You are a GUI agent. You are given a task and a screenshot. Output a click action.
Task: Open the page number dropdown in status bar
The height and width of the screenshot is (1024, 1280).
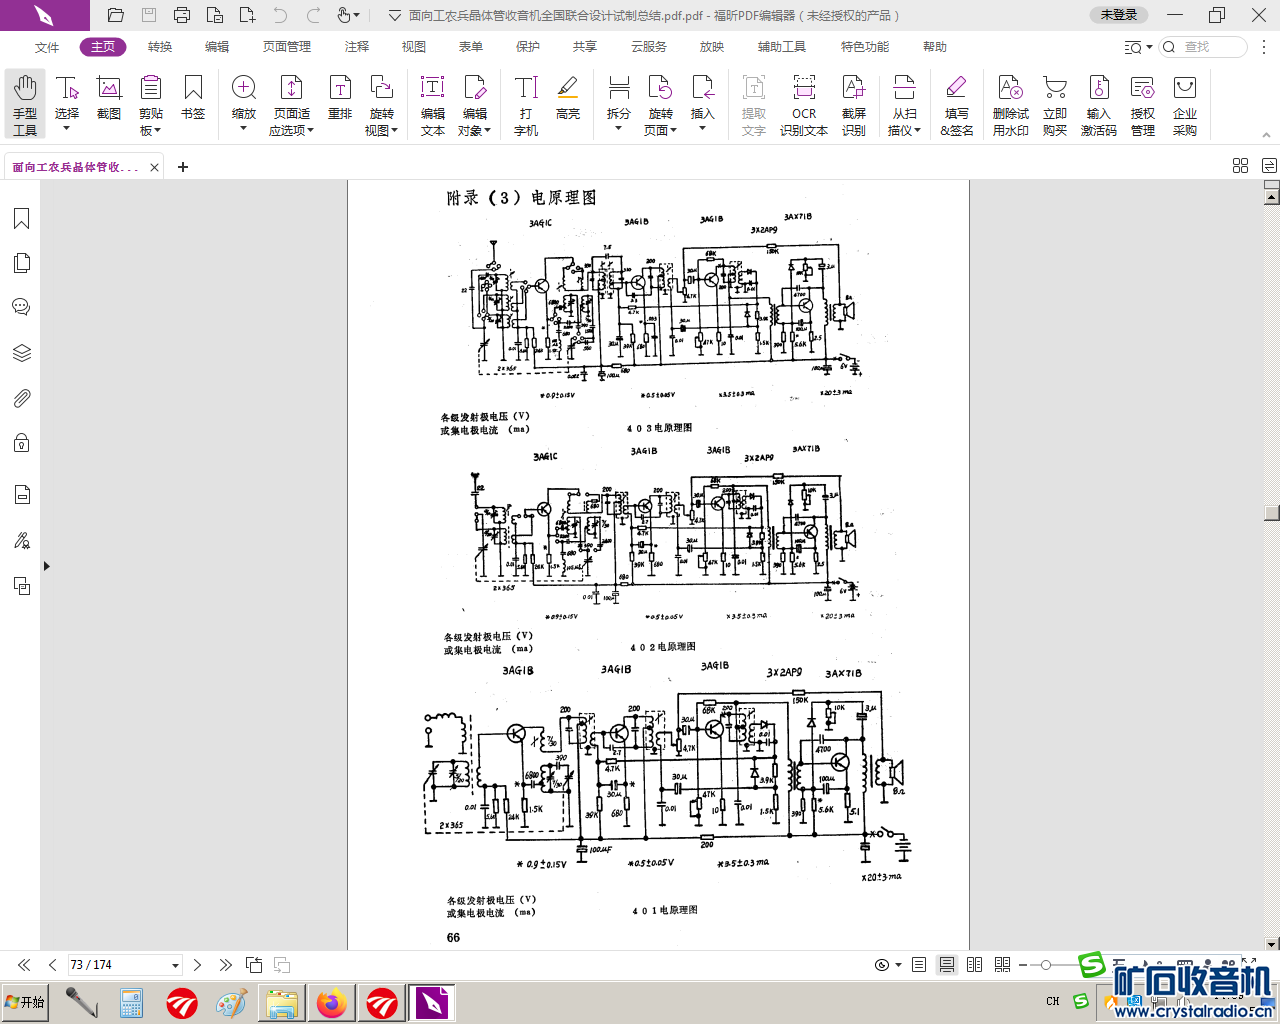(x=175, y=965)
